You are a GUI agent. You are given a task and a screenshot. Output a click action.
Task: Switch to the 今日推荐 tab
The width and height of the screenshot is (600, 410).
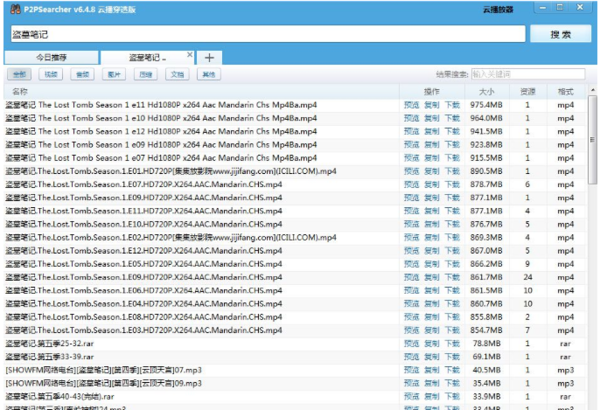[x=52, y=58]
